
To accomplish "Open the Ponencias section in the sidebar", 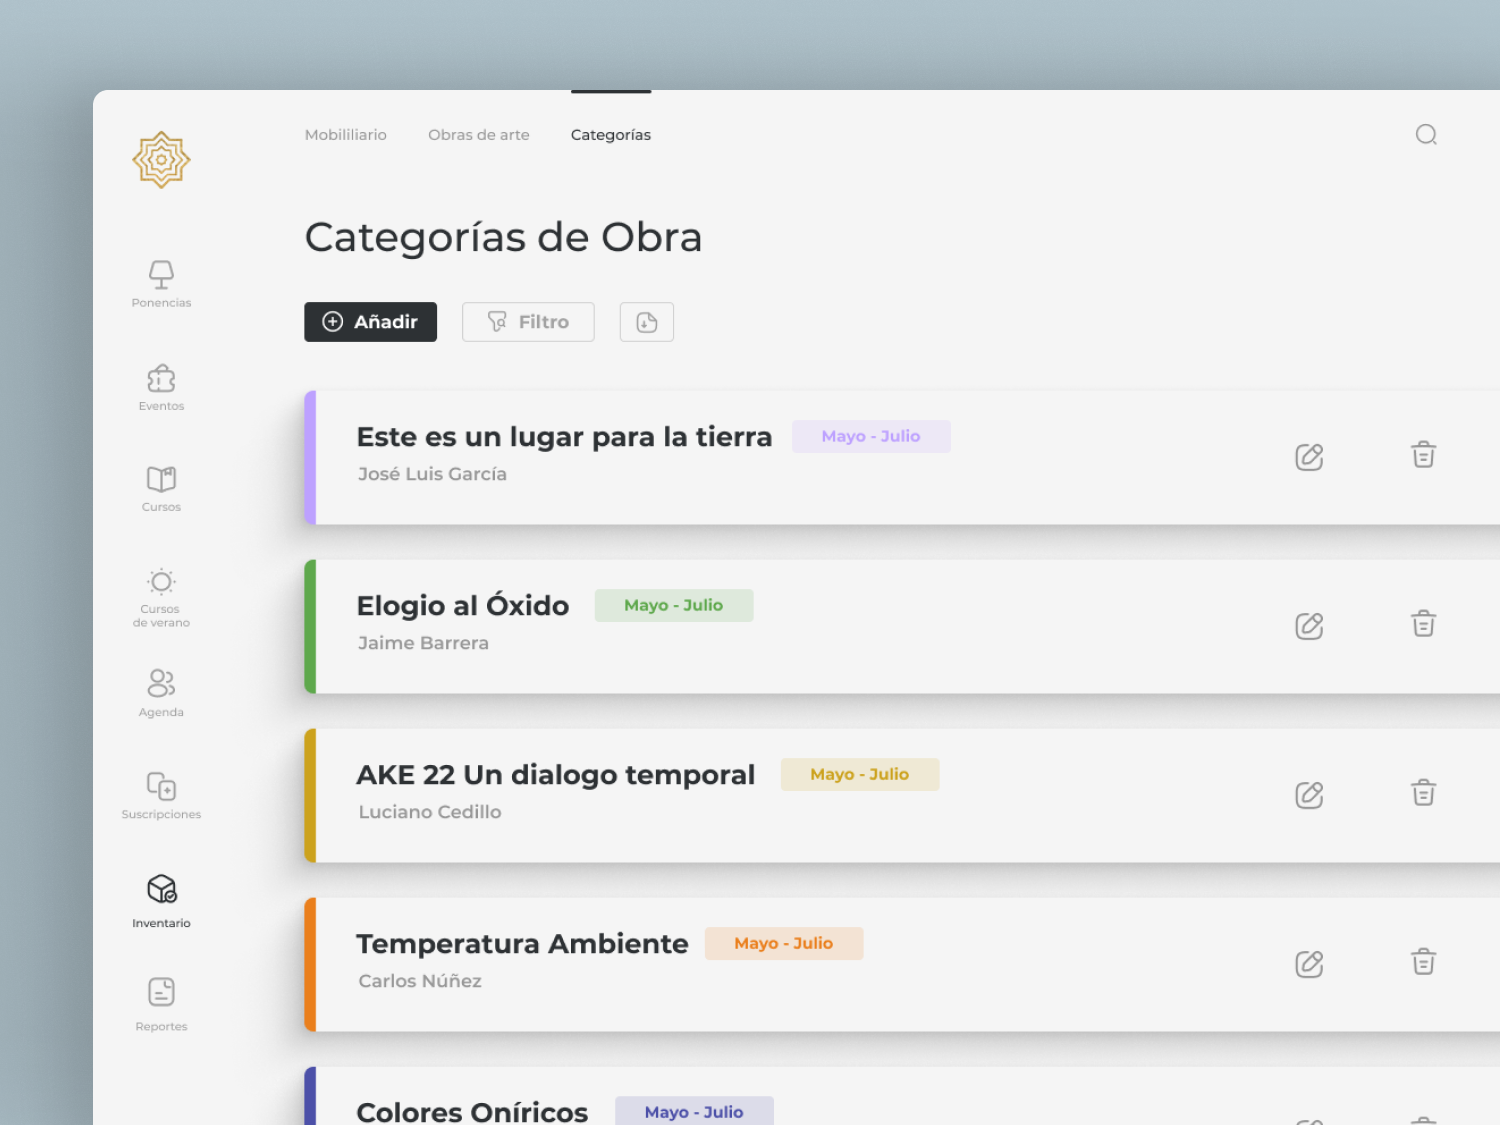I will click(160, 283).
